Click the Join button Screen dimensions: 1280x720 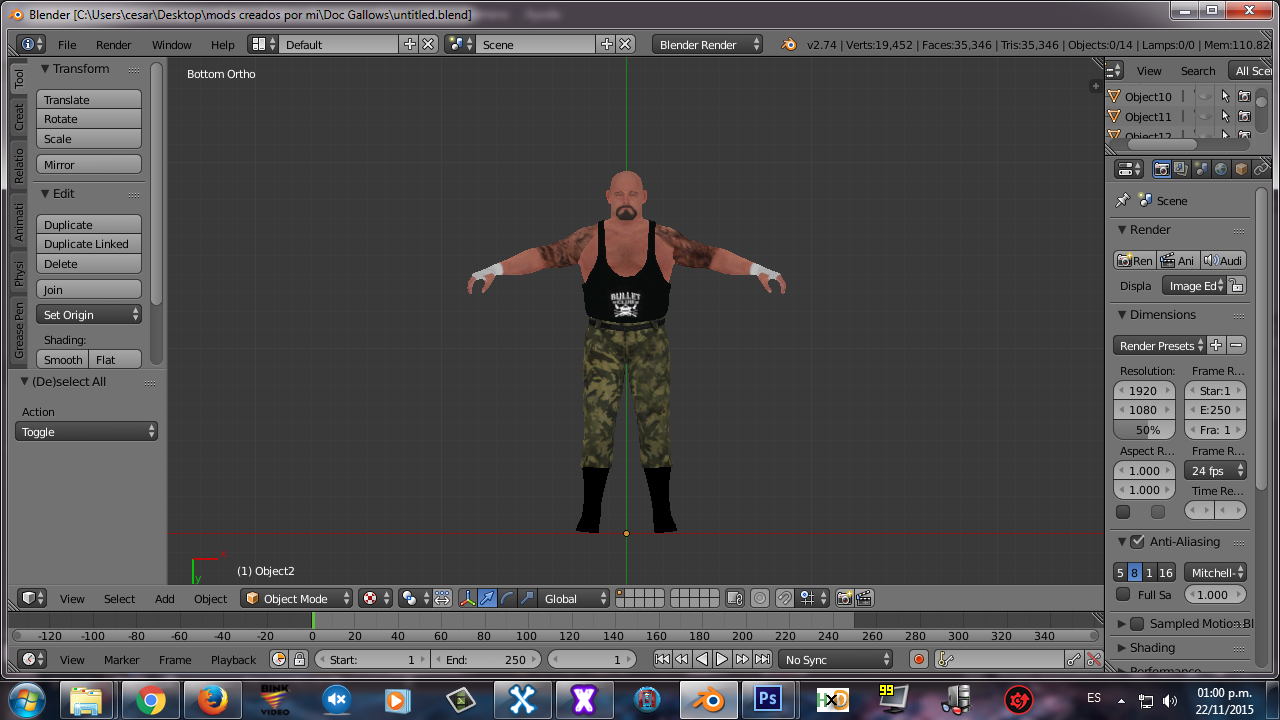pyautogui.click(x=89, y=289)
